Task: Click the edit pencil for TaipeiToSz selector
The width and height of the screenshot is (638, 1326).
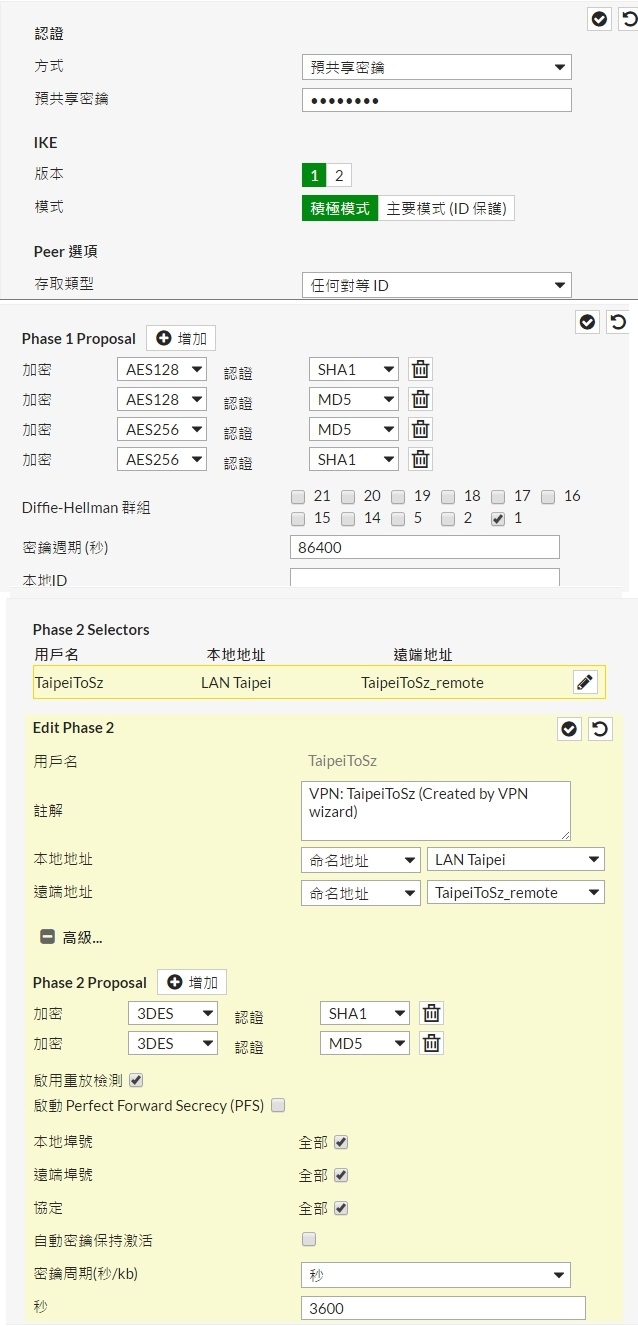Action: tap(585, 683)
